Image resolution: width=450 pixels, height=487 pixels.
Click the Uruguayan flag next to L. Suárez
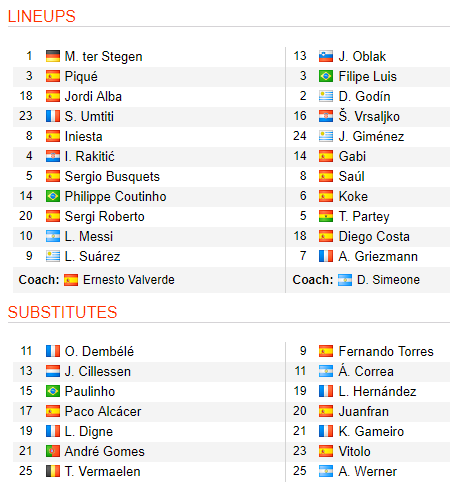(53, 256)
